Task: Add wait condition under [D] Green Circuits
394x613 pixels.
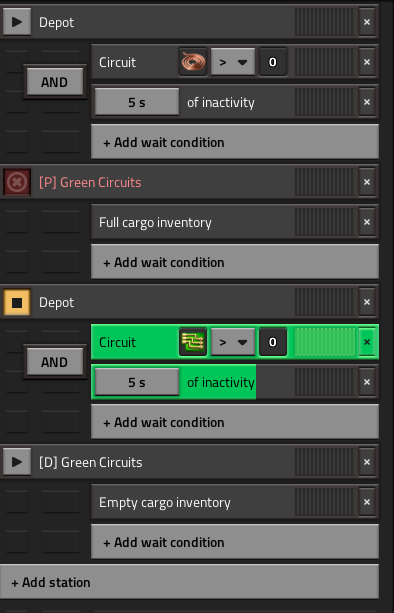Action: click(235, 542)
